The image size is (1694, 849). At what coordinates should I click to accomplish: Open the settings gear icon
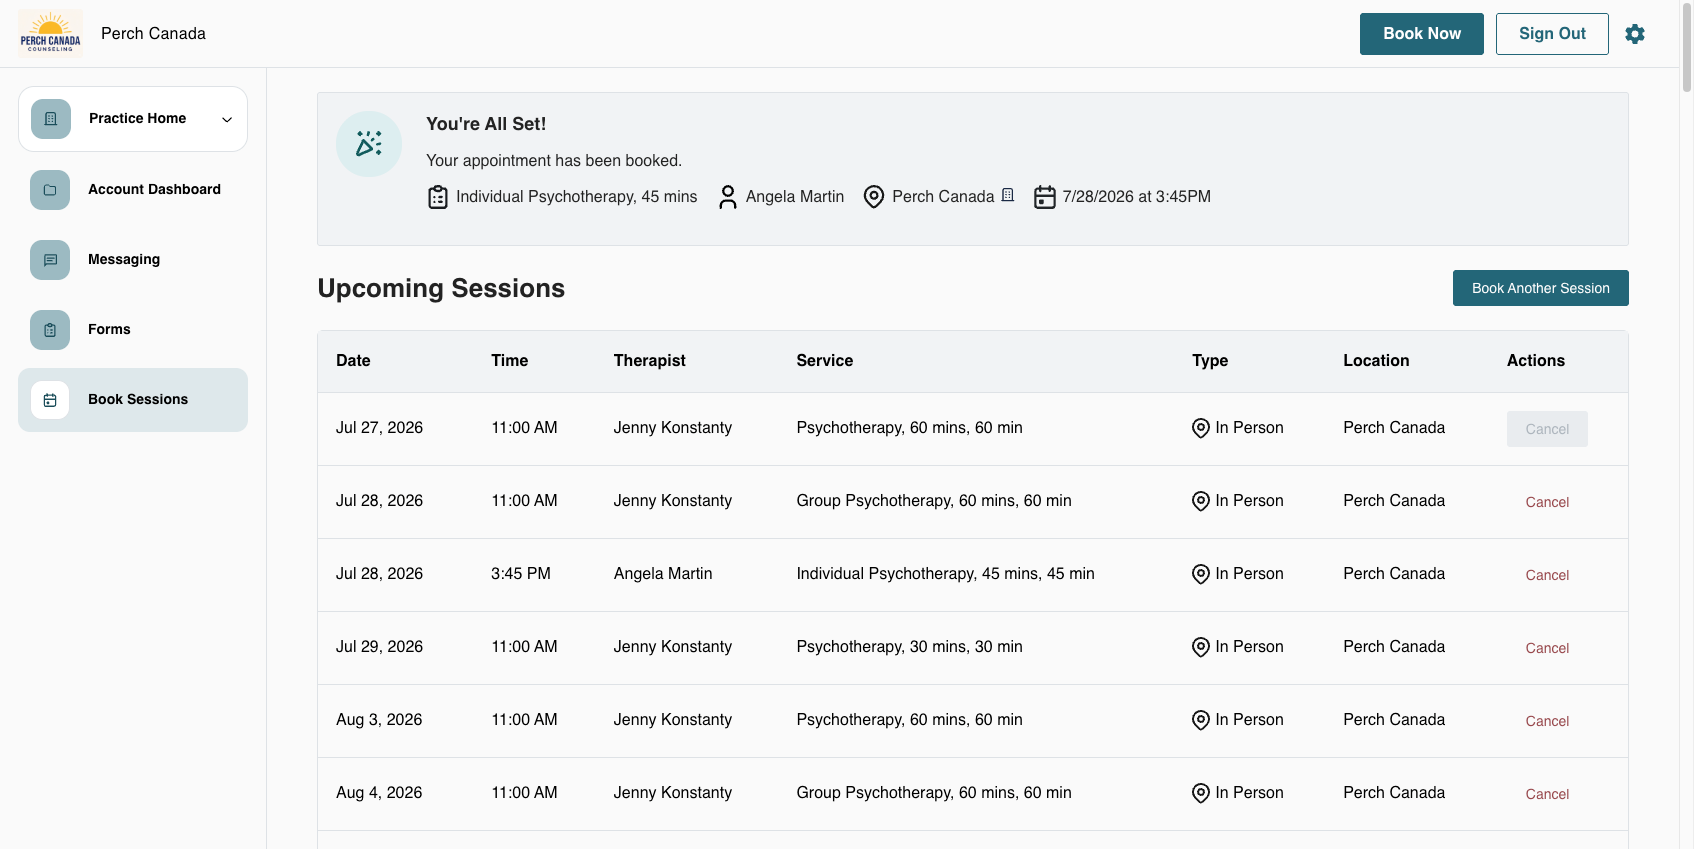click(x=1635, y=34)
